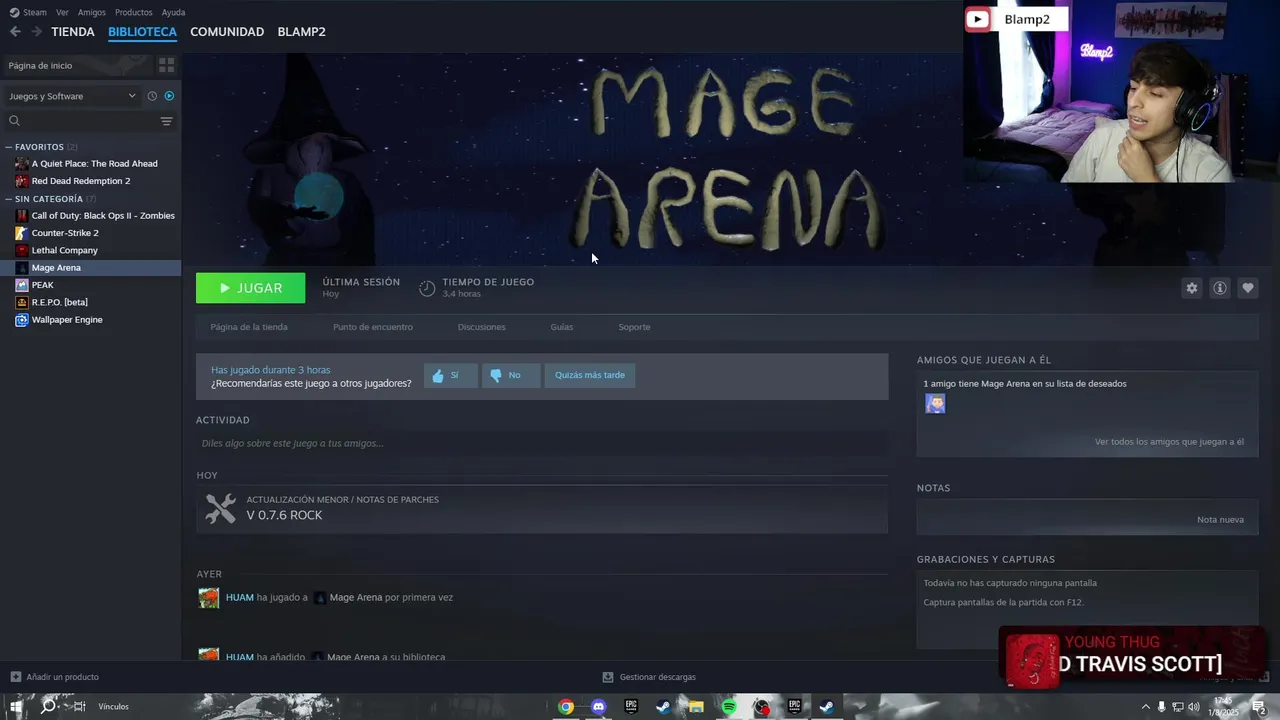Select A Quiet Place: The Road Ahead

pos(94,164)
